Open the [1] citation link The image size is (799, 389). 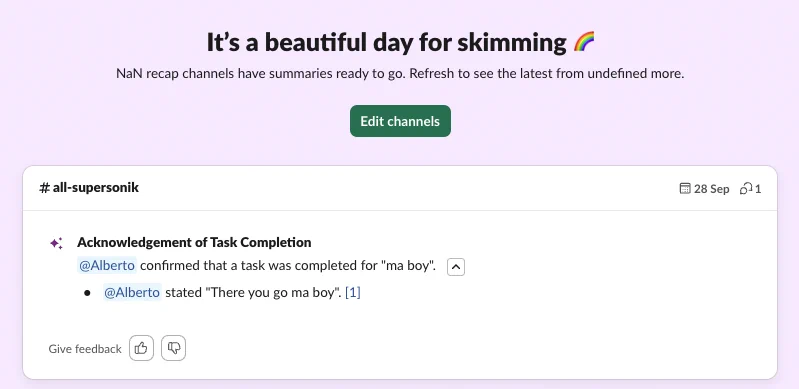[x=353, y=293]
